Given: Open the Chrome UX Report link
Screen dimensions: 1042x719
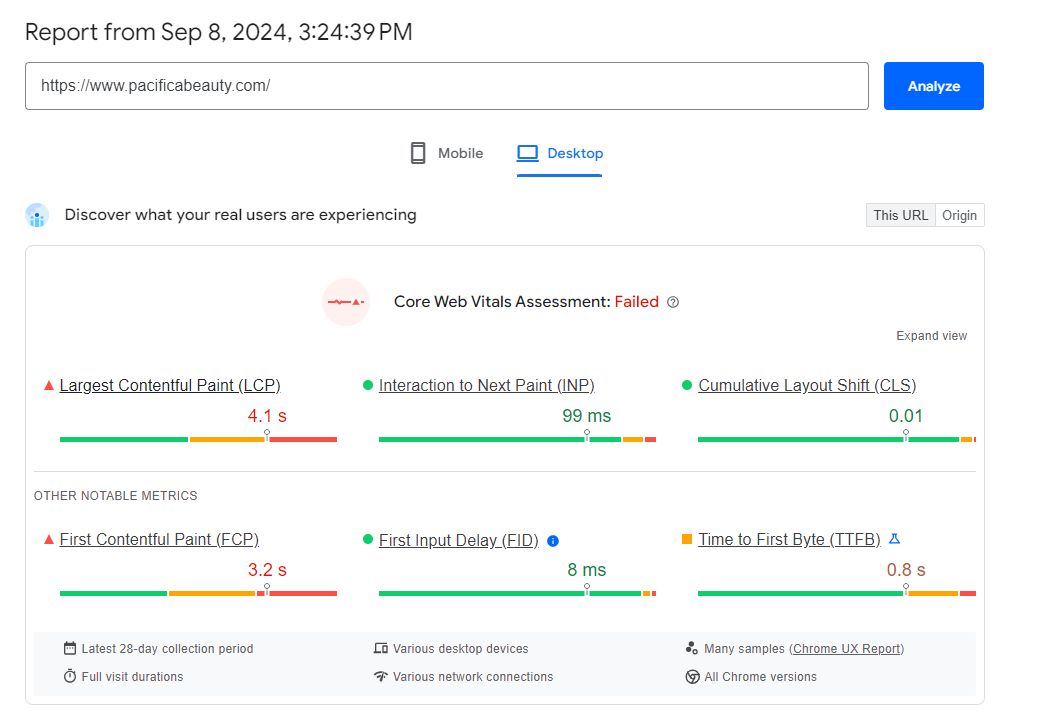Looking at the screenshot, I should point(846,649).
